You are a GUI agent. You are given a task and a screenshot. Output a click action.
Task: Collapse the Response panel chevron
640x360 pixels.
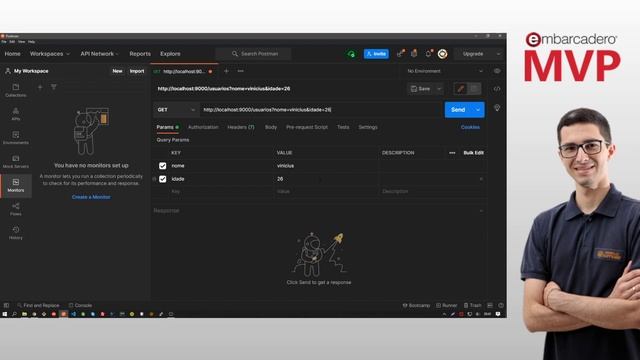[x=481, y=211]
